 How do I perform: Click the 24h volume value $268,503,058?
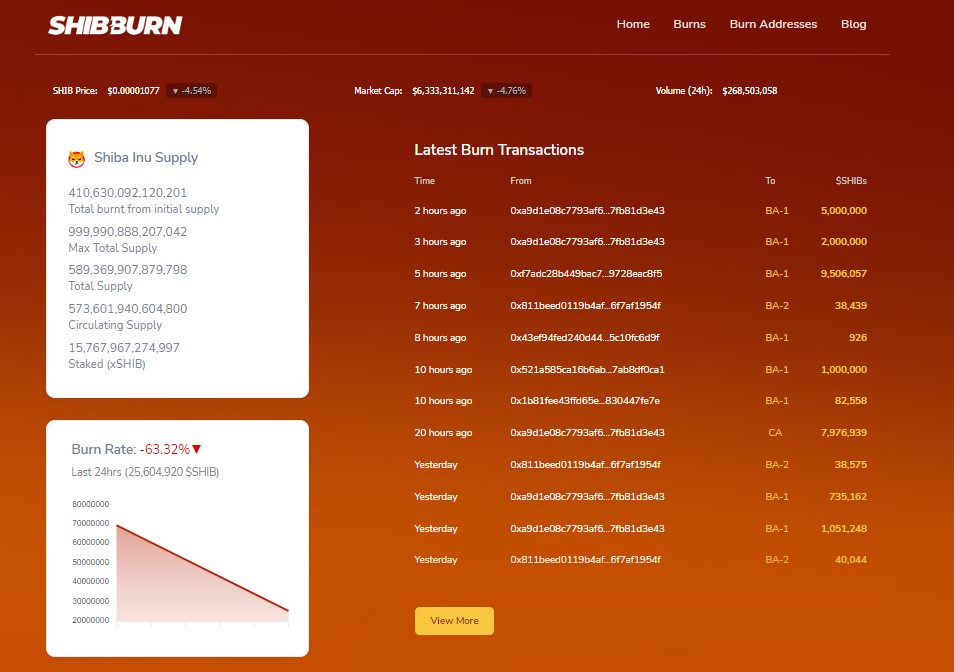(750, 91)
